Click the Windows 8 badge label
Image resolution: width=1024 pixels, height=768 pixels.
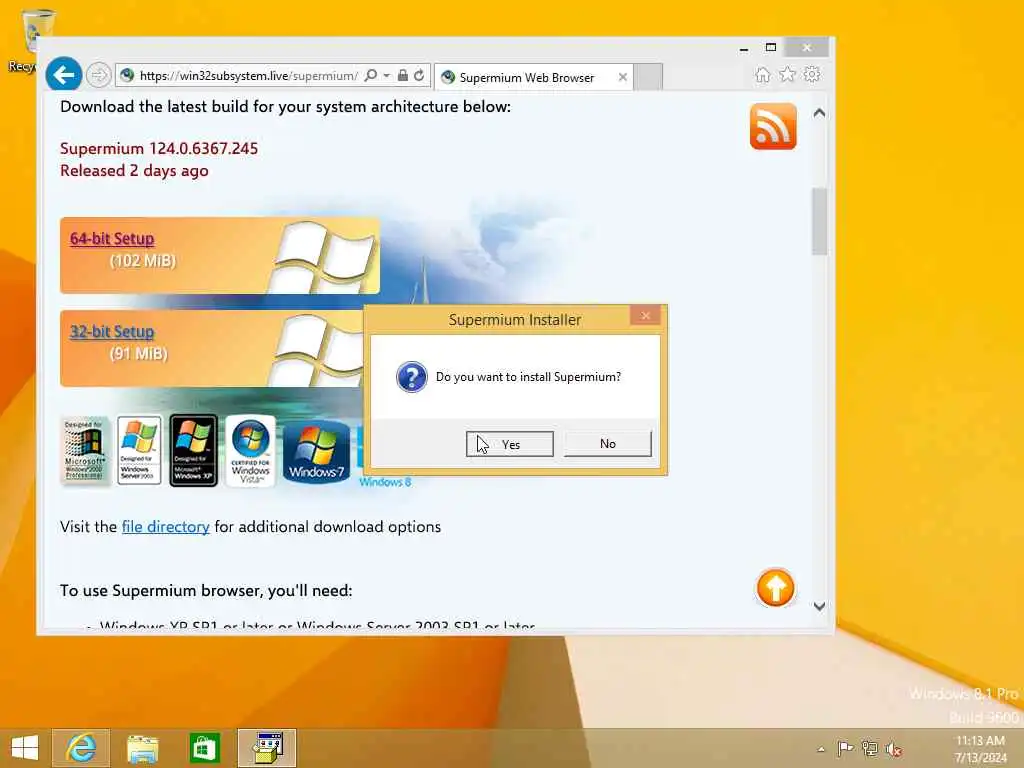[x=385, y=482]
